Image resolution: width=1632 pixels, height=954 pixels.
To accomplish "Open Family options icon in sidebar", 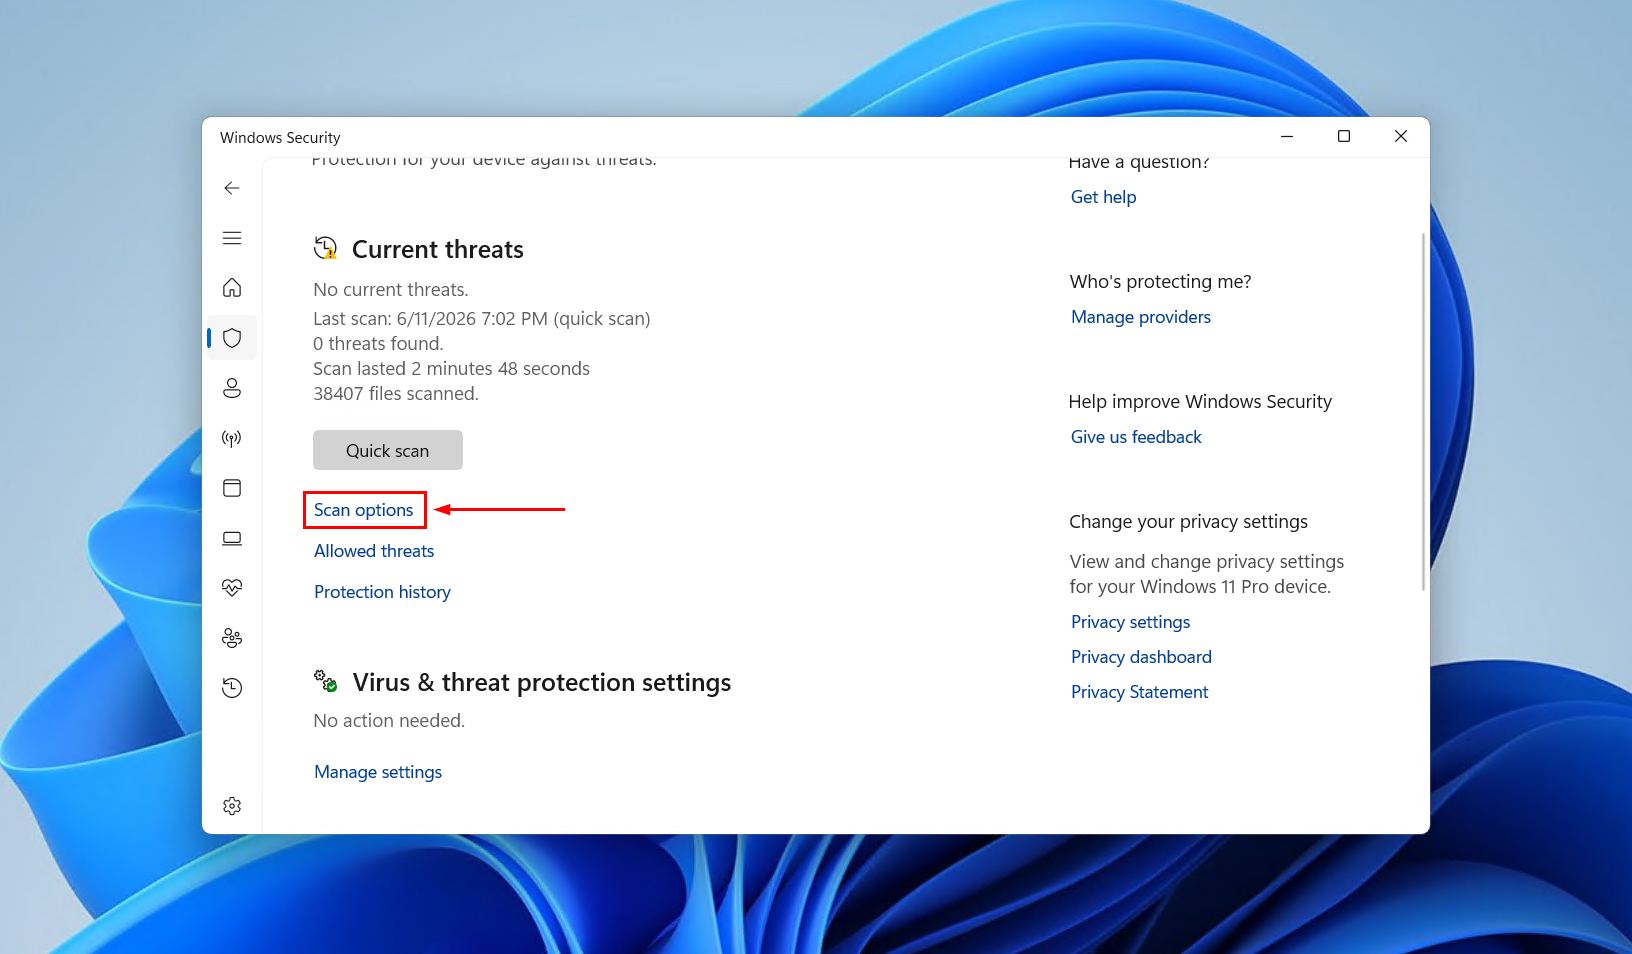I will point(232,638).
